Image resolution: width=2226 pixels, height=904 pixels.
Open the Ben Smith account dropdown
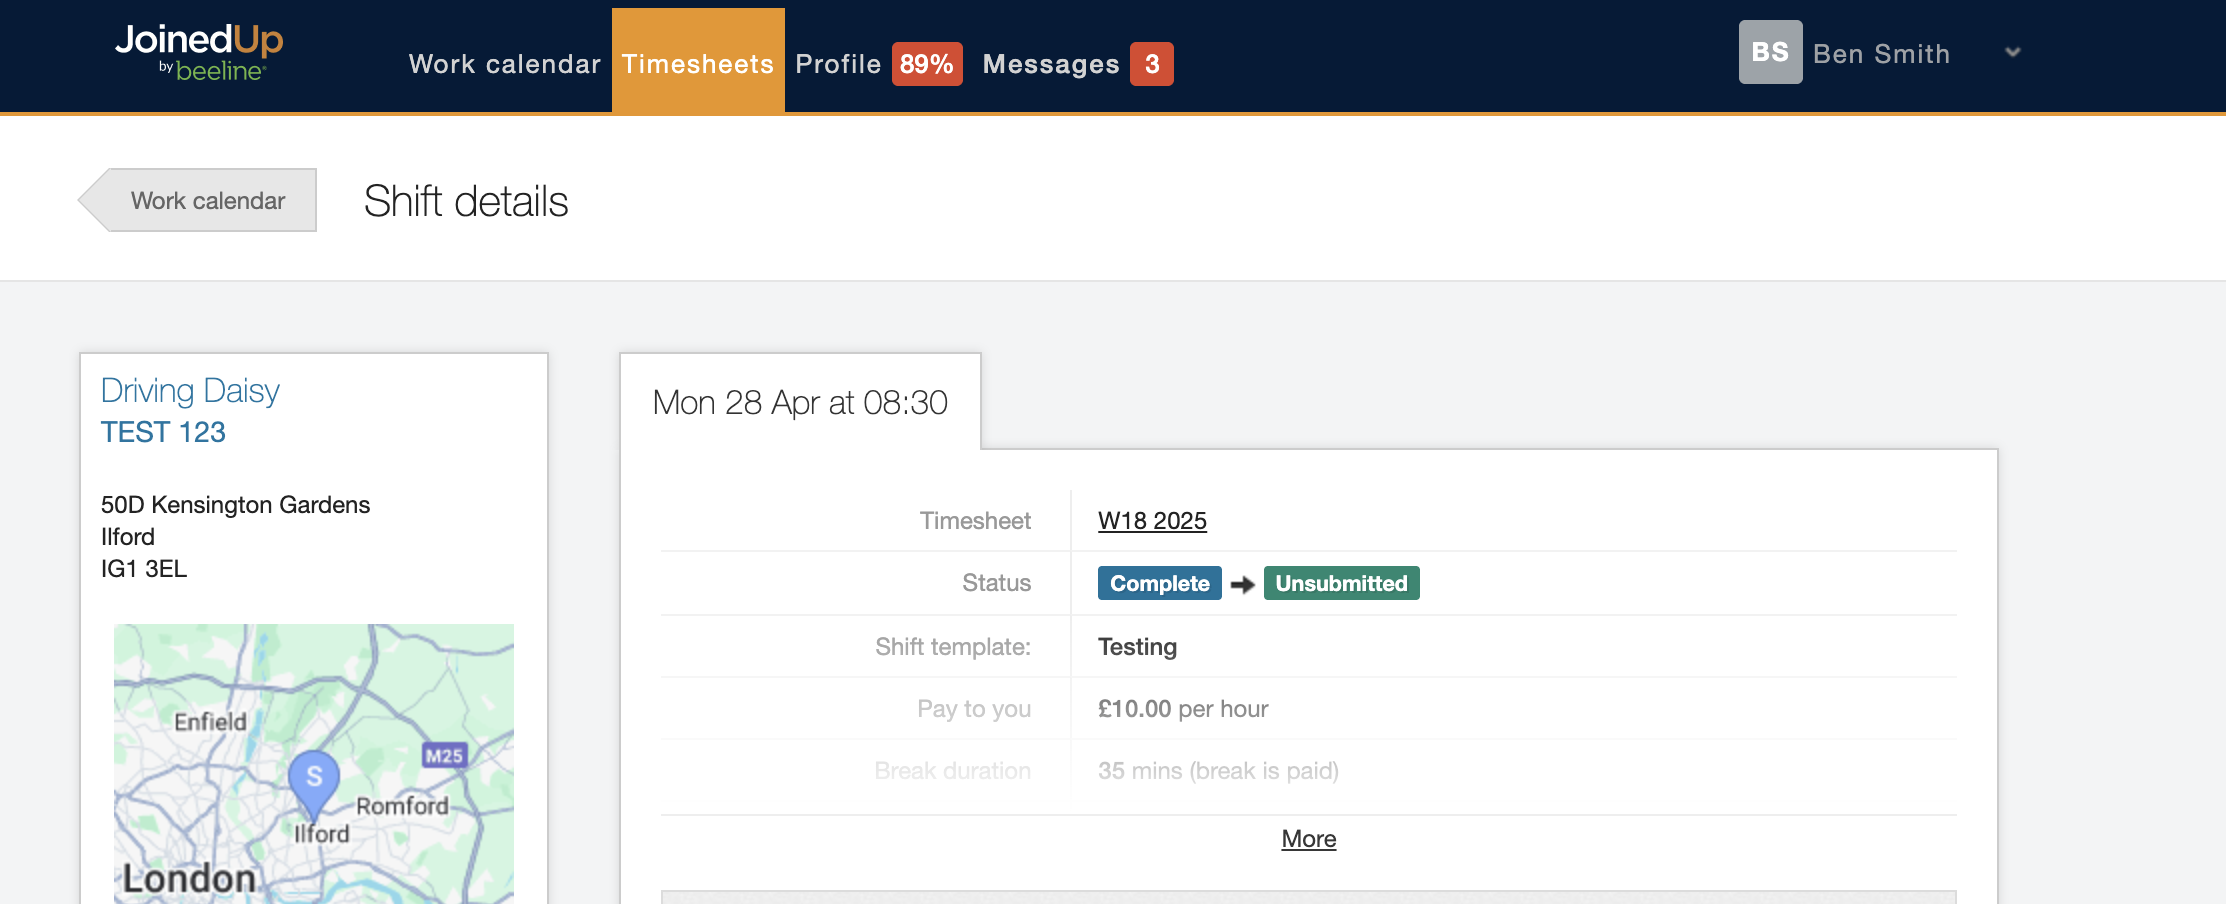tap(1881, 54)
